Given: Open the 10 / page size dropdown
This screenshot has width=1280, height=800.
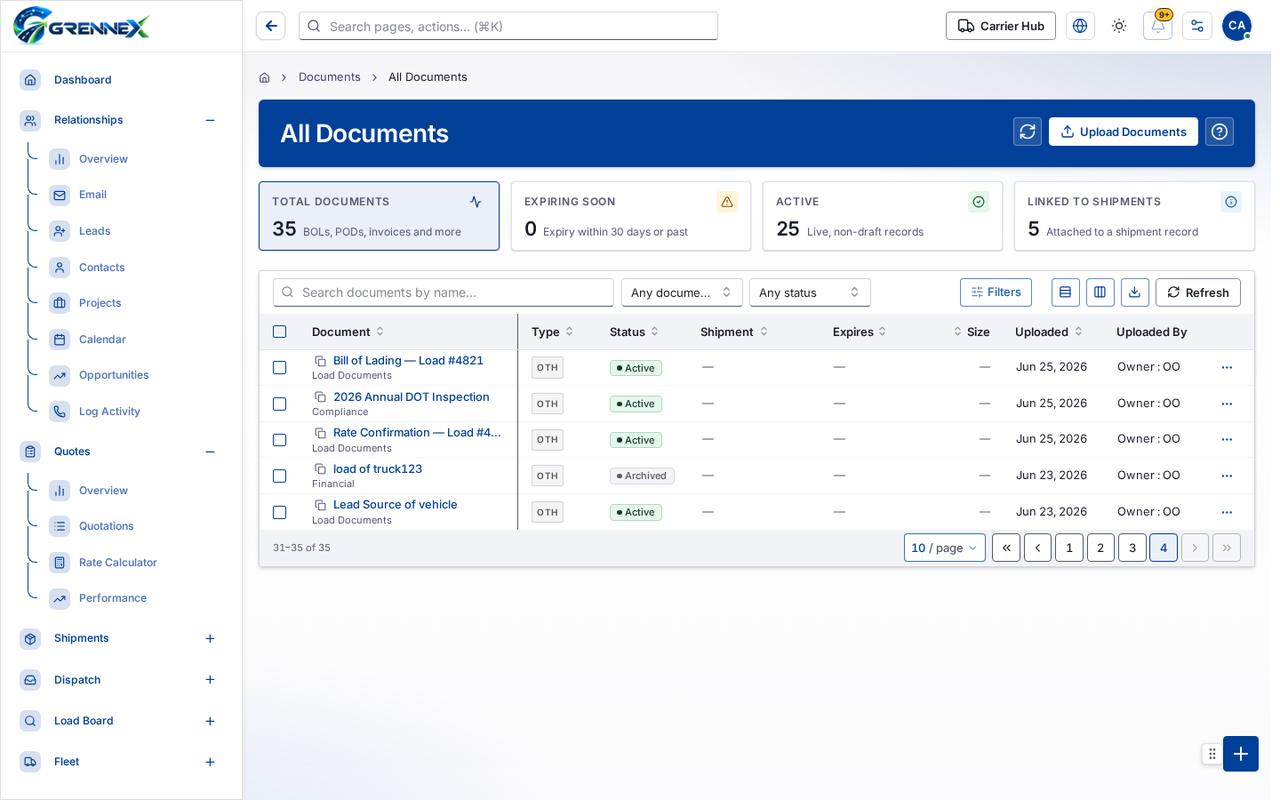Looking at the screenshot, I should pyautogui.click(x=945, y=548).
